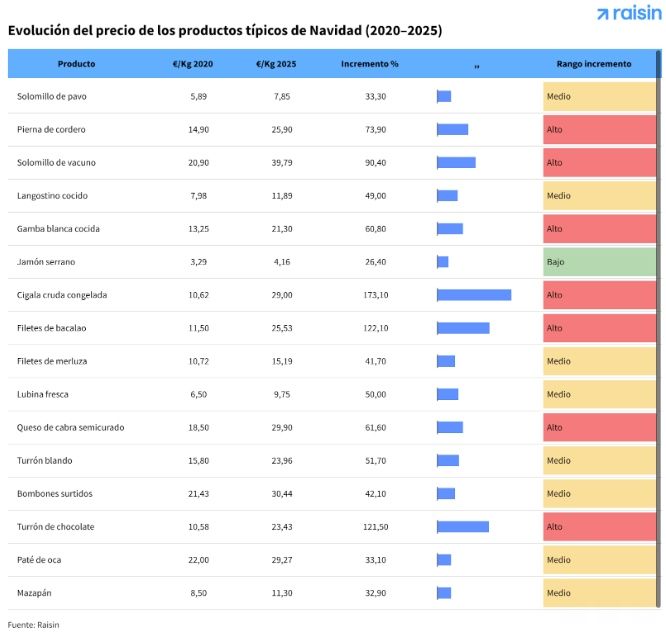The width and height of the screenshot is (666, 636).
Task: Click the blue bar for Cigala cruda congelada
Action: (x=474, y=295)
